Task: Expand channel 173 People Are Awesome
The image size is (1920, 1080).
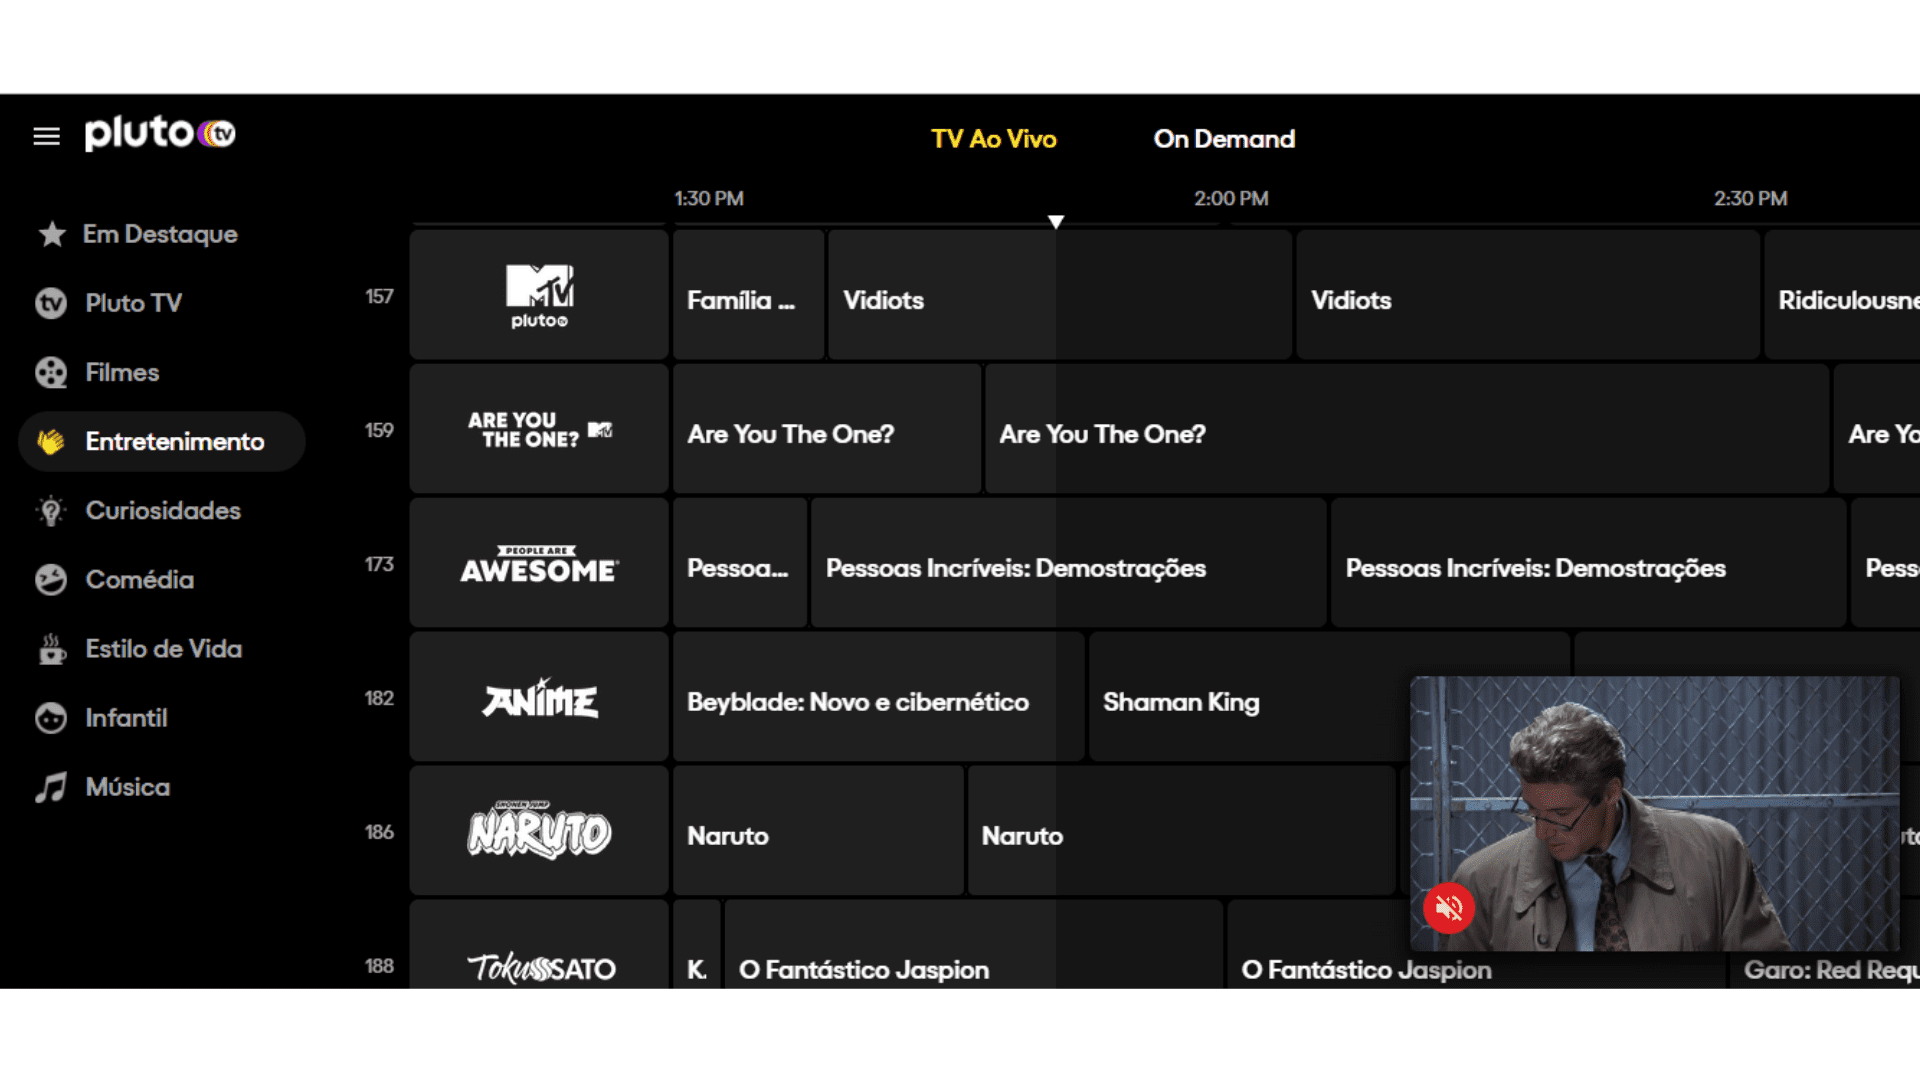Action: click(x=538, y=566)
